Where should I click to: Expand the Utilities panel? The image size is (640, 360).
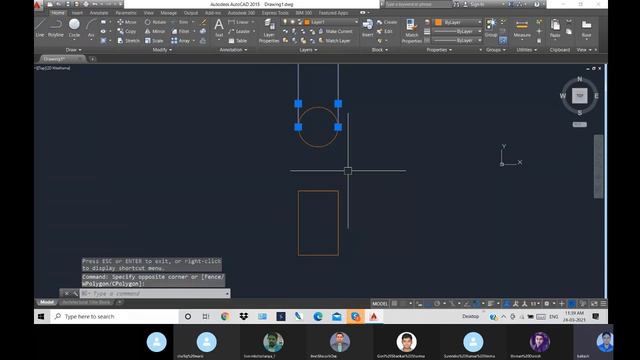[x=527, y=50]
